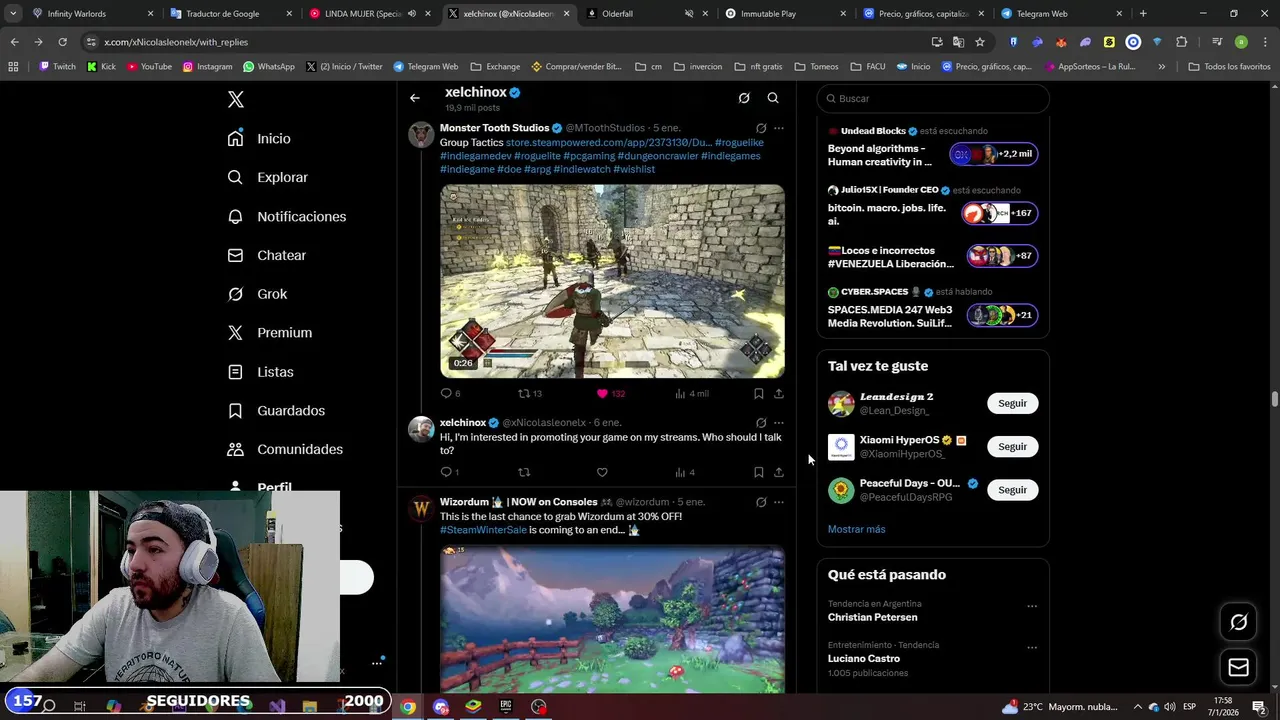1280x720 pixels.
Task: Open options for Luciano Castro trend
Action: coord(1032,647)
